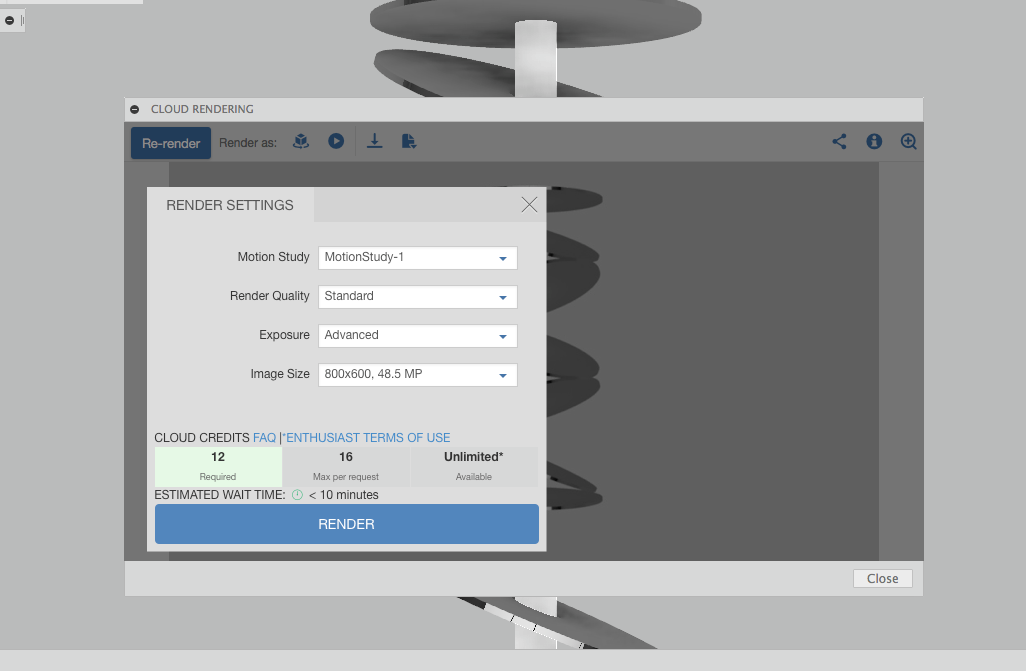Image resolution: width=1026 pixels, height=671 pixels.
Task: Activate the zoom magnifier icon
Action: click(x=908, y=141)
